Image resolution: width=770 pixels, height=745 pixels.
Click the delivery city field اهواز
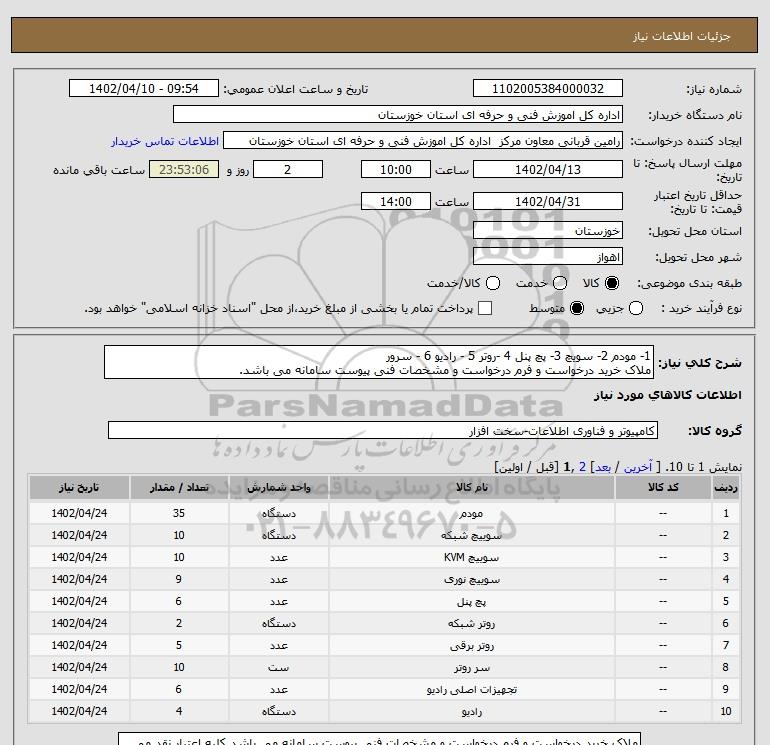(x=548, y=257)
